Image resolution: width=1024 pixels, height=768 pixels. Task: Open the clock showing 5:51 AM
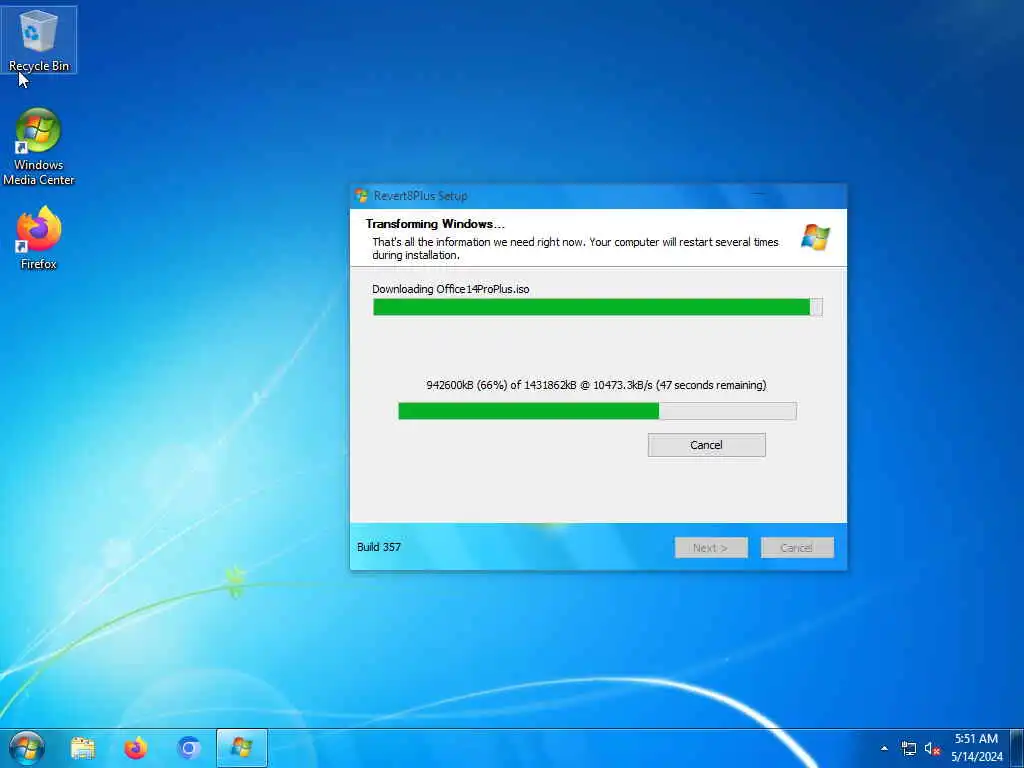[976, 739]
